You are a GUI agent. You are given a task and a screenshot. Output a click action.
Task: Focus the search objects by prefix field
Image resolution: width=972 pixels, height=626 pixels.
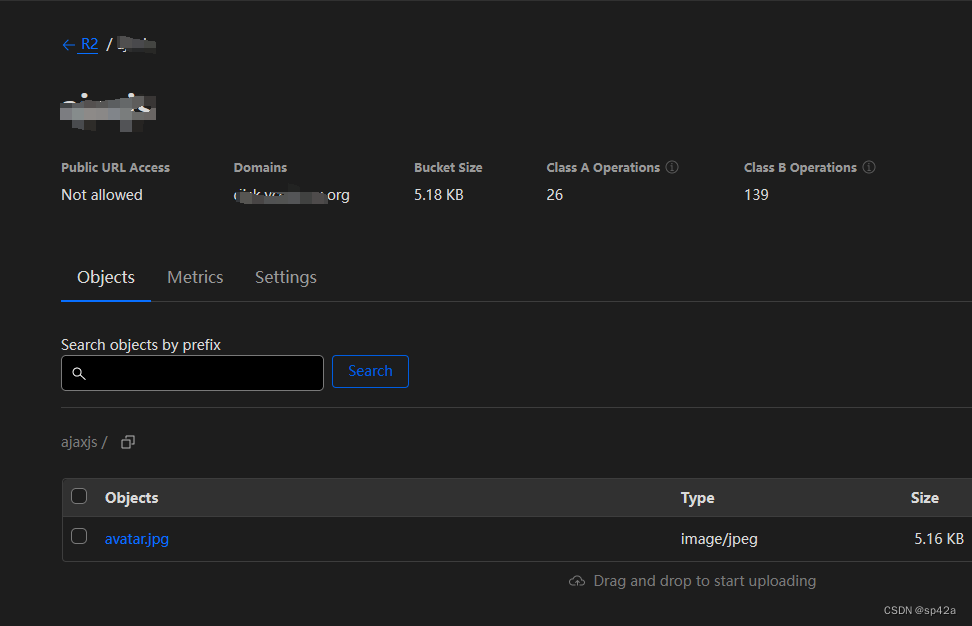coord(192,373)
